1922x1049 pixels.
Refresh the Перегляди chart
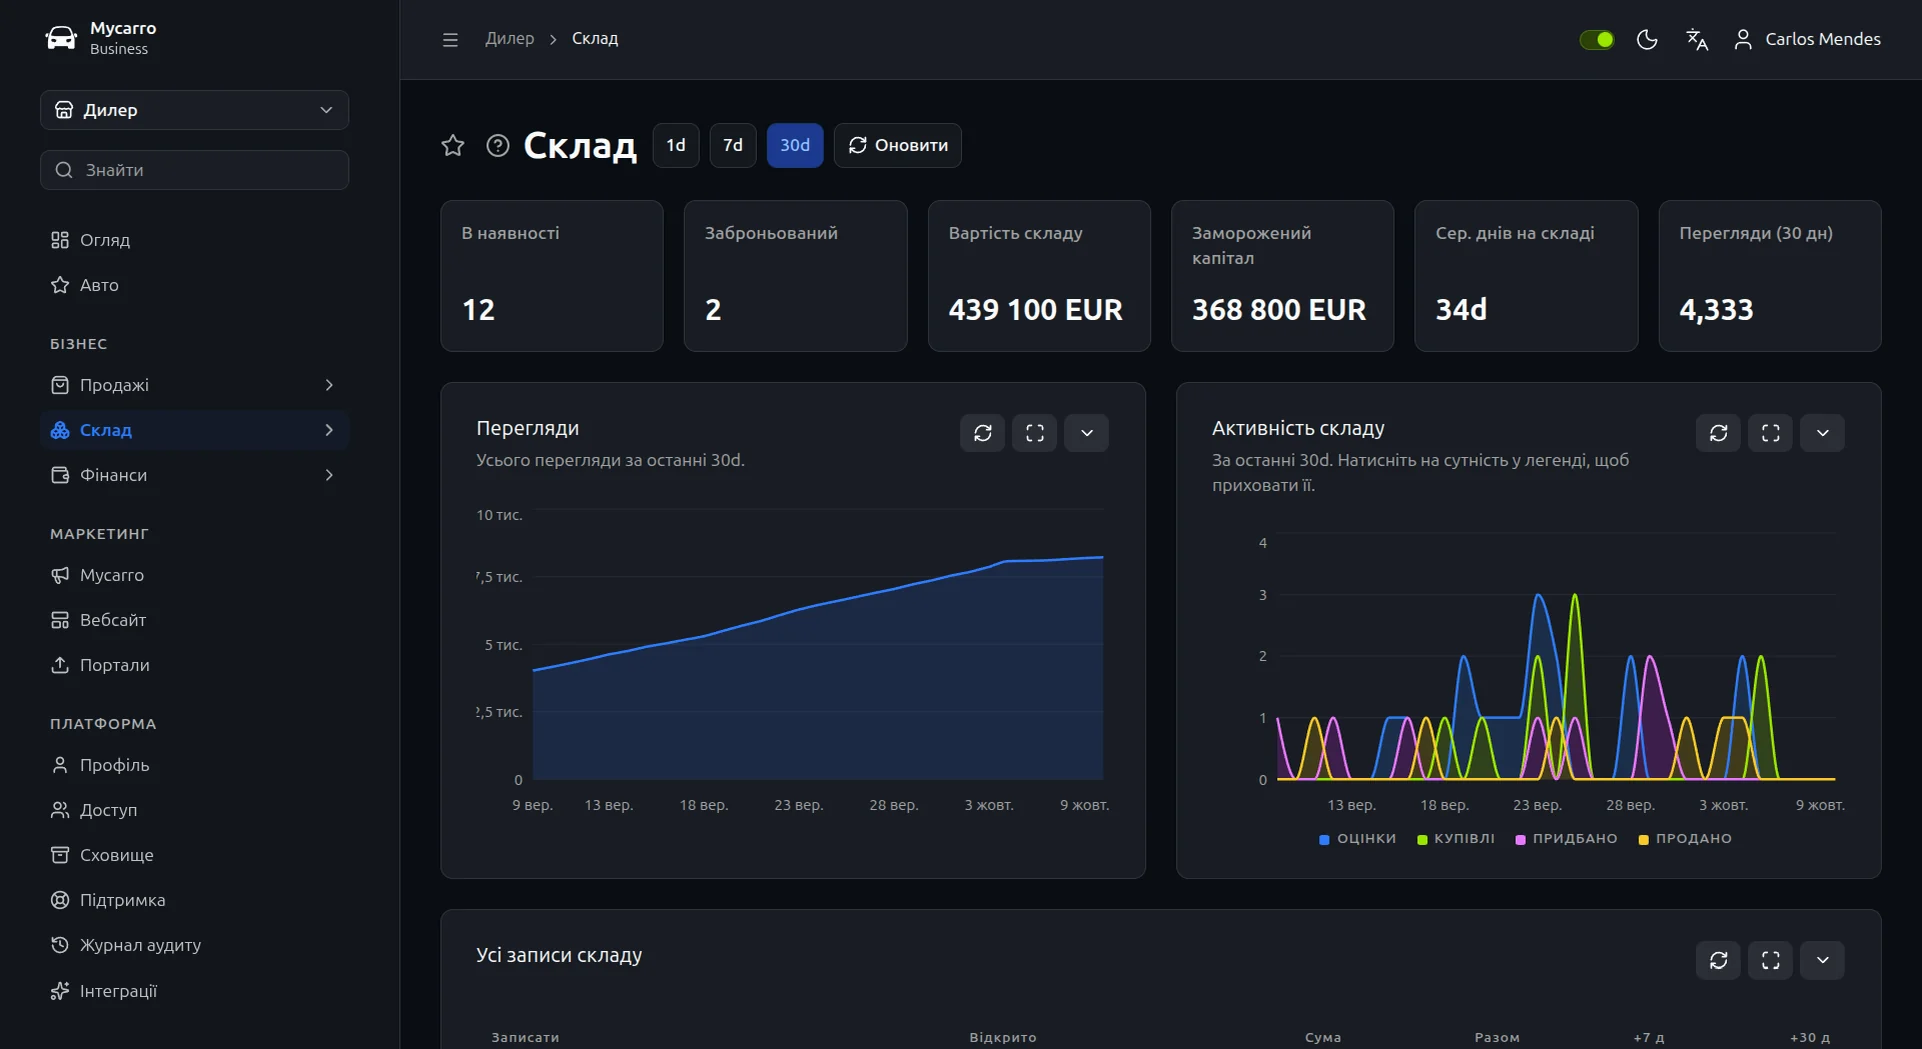coord(983,433)
